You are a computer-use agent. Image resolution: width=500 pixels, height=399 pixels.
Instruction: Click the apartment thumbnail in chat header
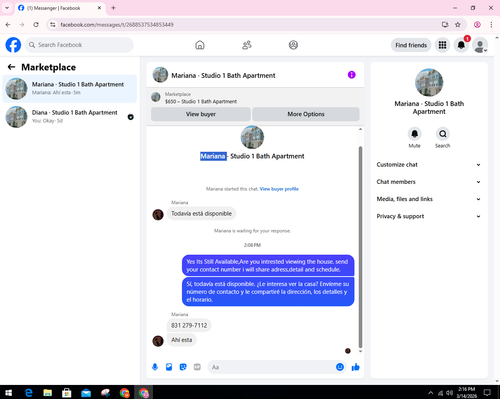(x=160, y=75)
